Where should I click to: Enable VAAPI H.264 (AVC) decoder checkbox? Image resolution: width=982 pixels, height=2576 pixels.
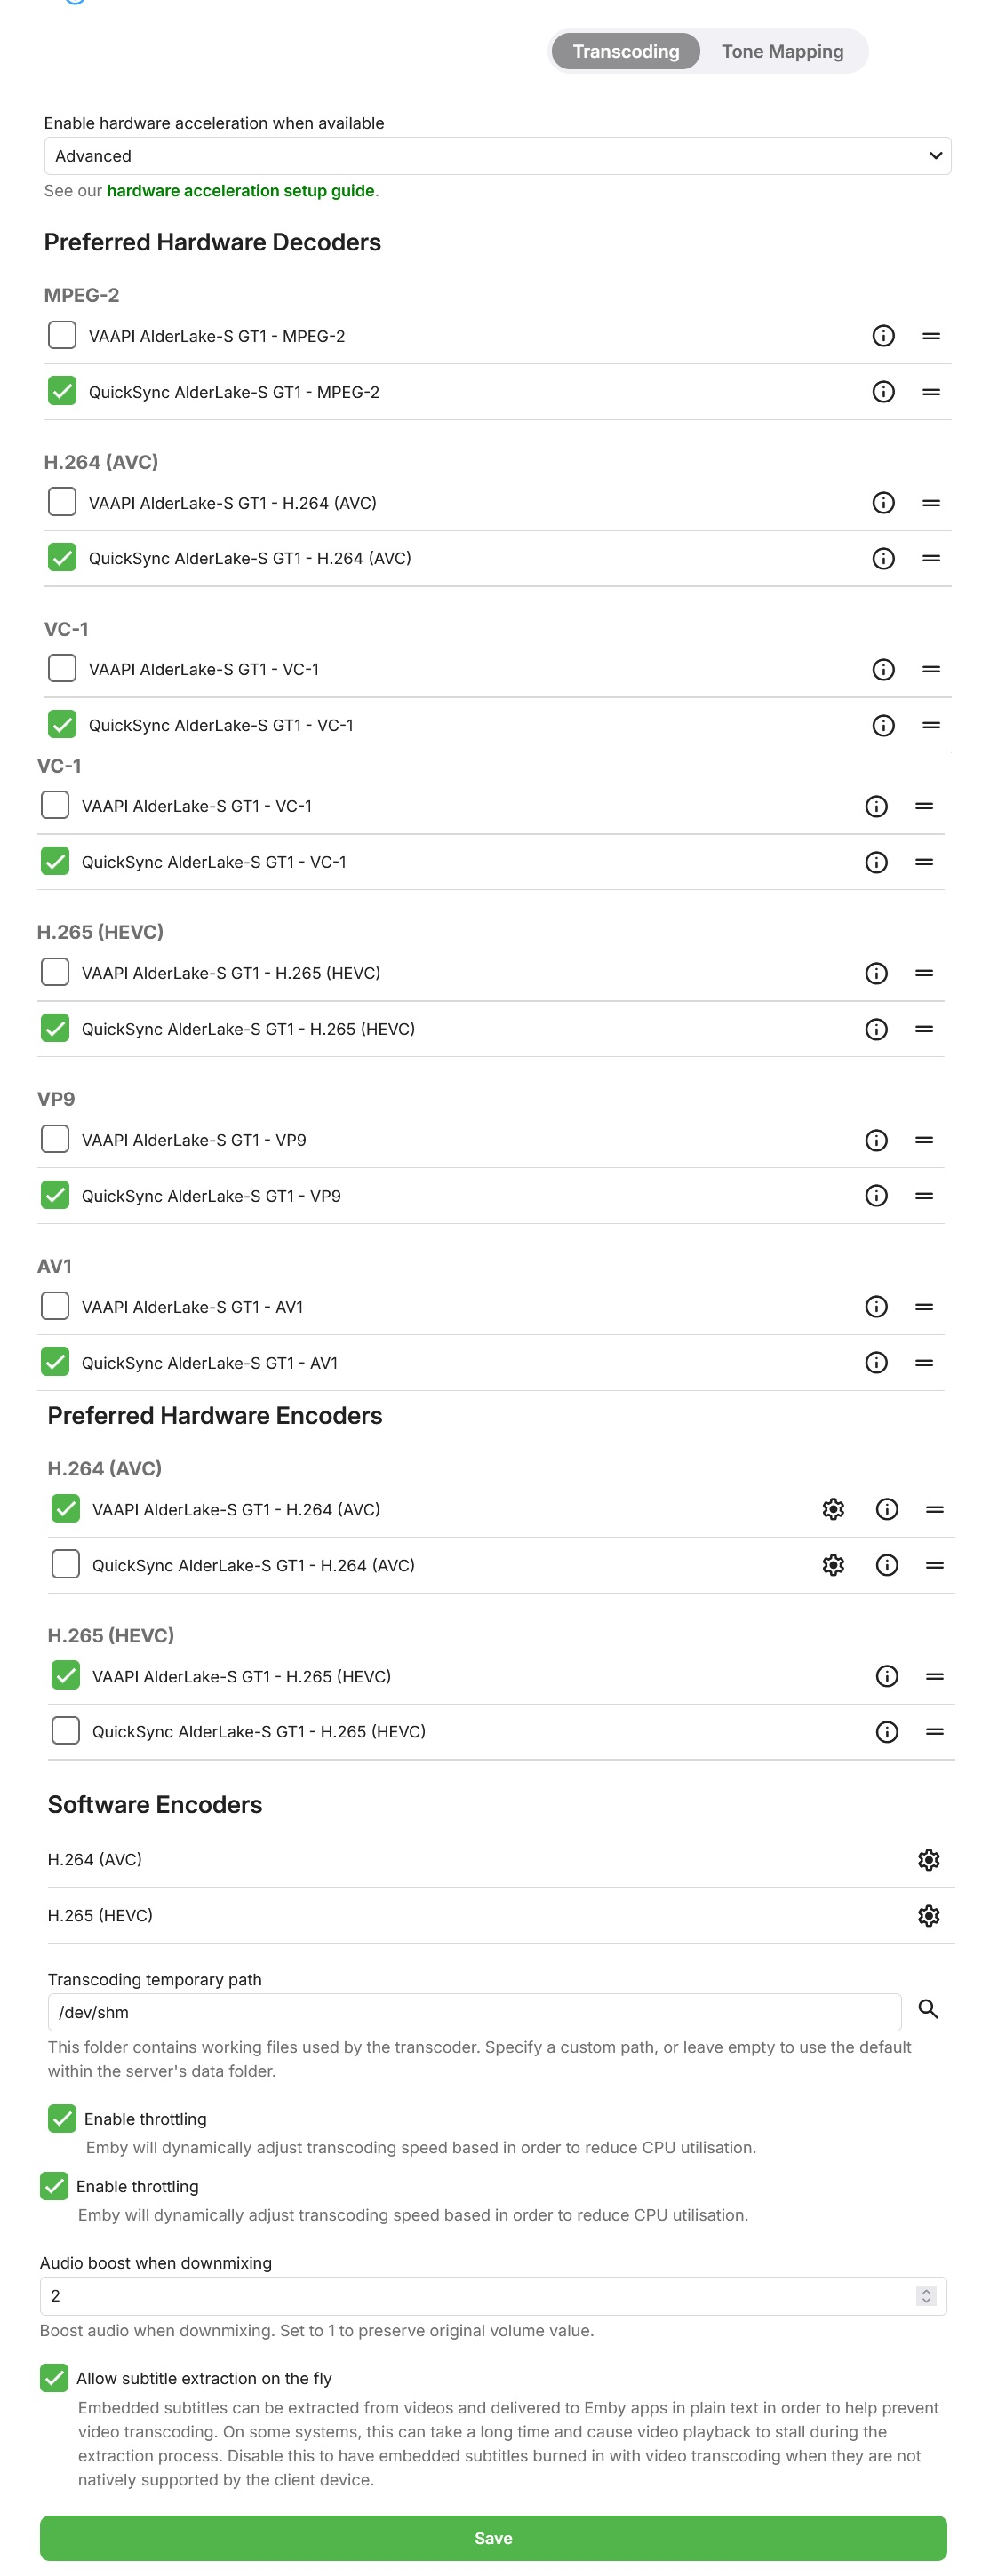[x=62, y=502]
